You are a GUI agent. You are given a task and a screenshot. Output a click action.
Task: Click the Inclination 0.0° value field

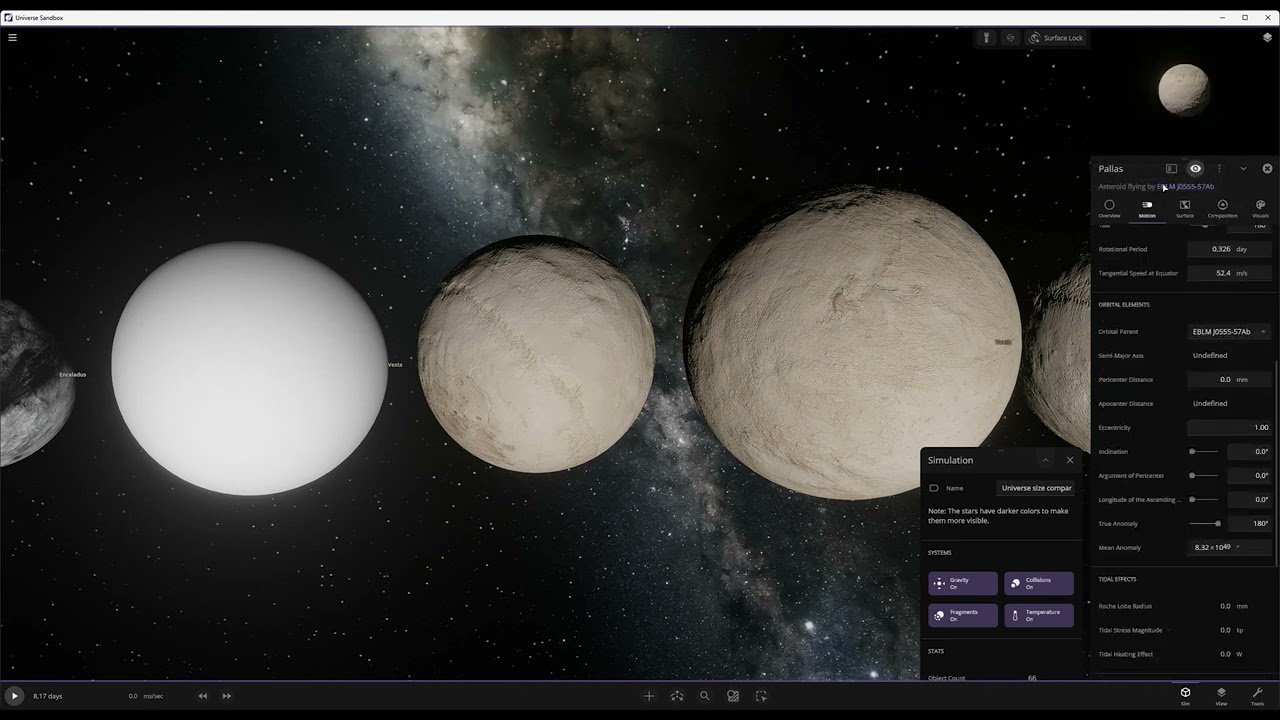(1249, 451)
